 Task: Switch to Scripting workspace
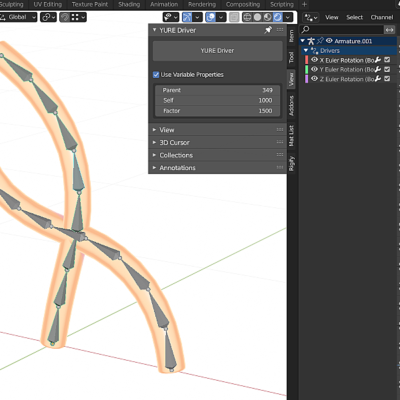point(282,4)
